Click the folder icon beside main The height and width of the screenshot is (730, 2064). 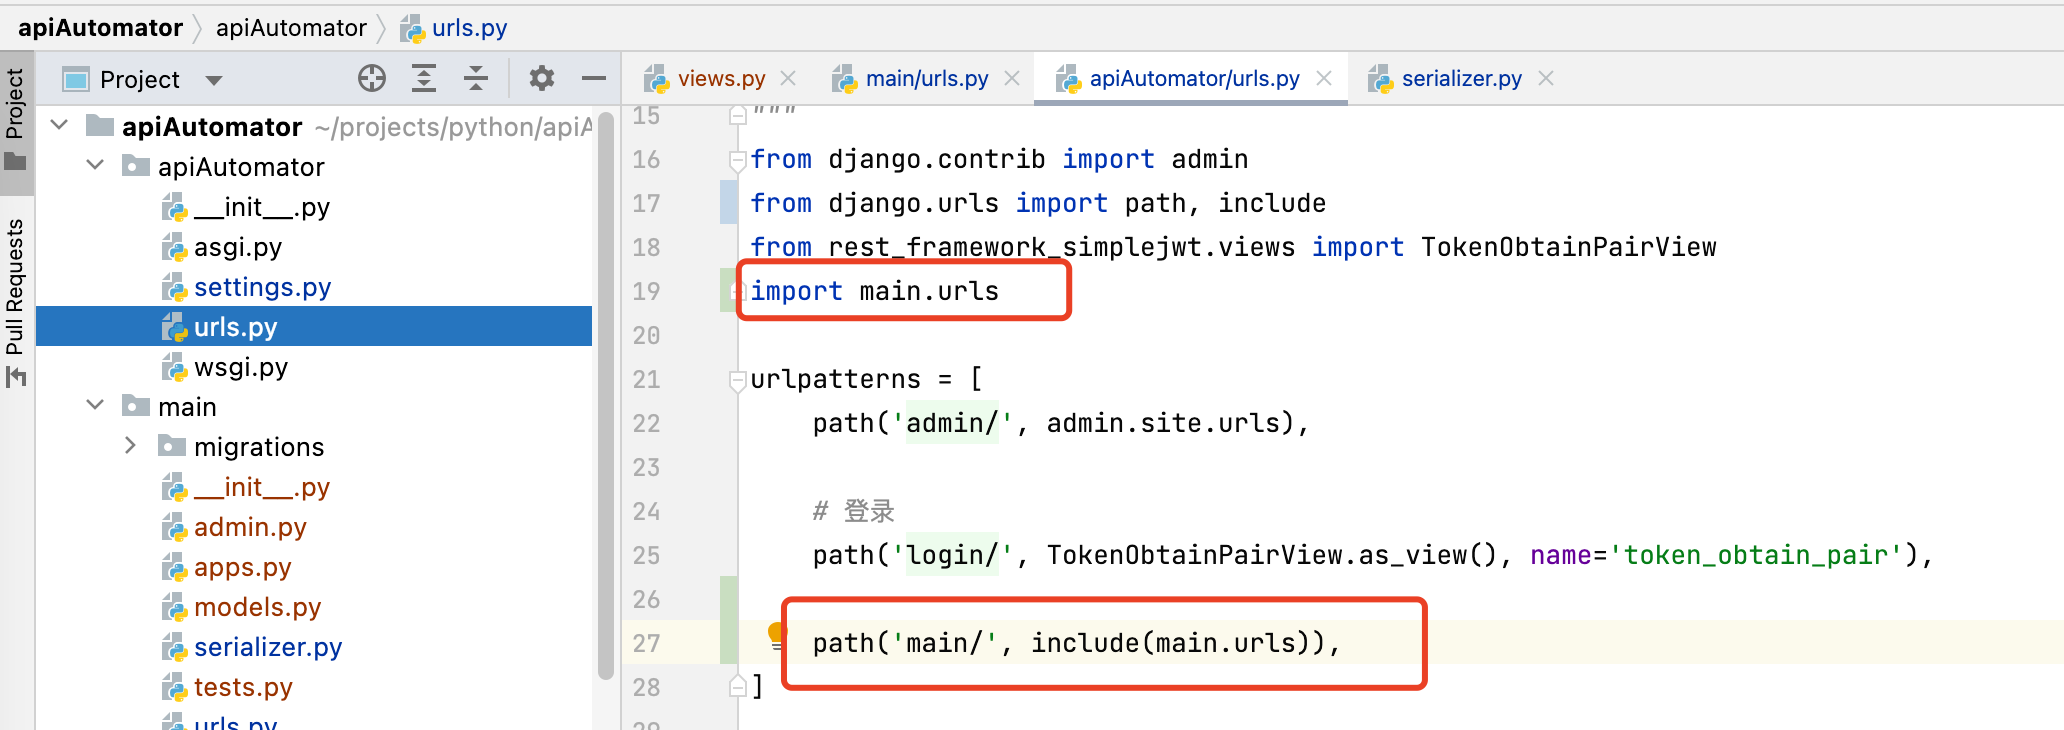click(136, 405)
